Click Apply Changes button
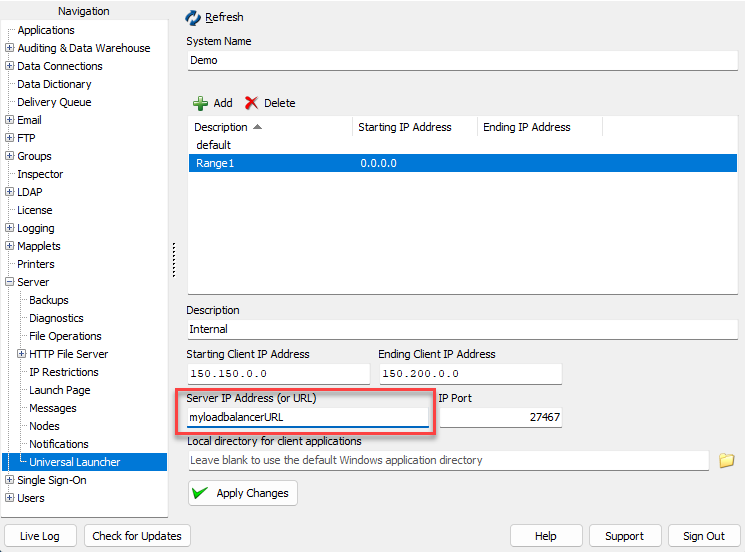Image resolution: width=745 pixels, height=552 pixels. pos(243,493)
